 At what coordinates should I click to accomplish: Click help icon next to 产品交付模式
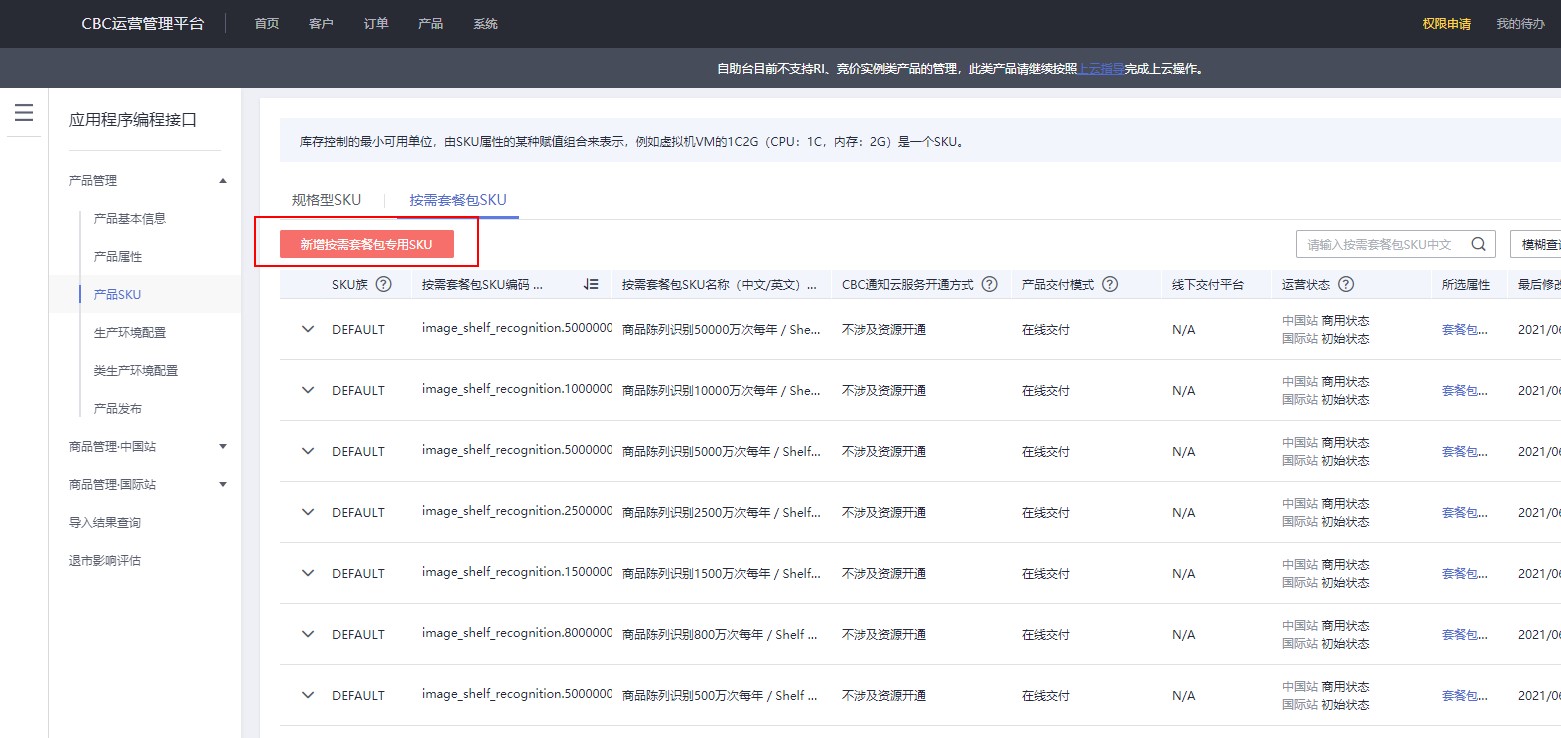(x=1110, y=284)
